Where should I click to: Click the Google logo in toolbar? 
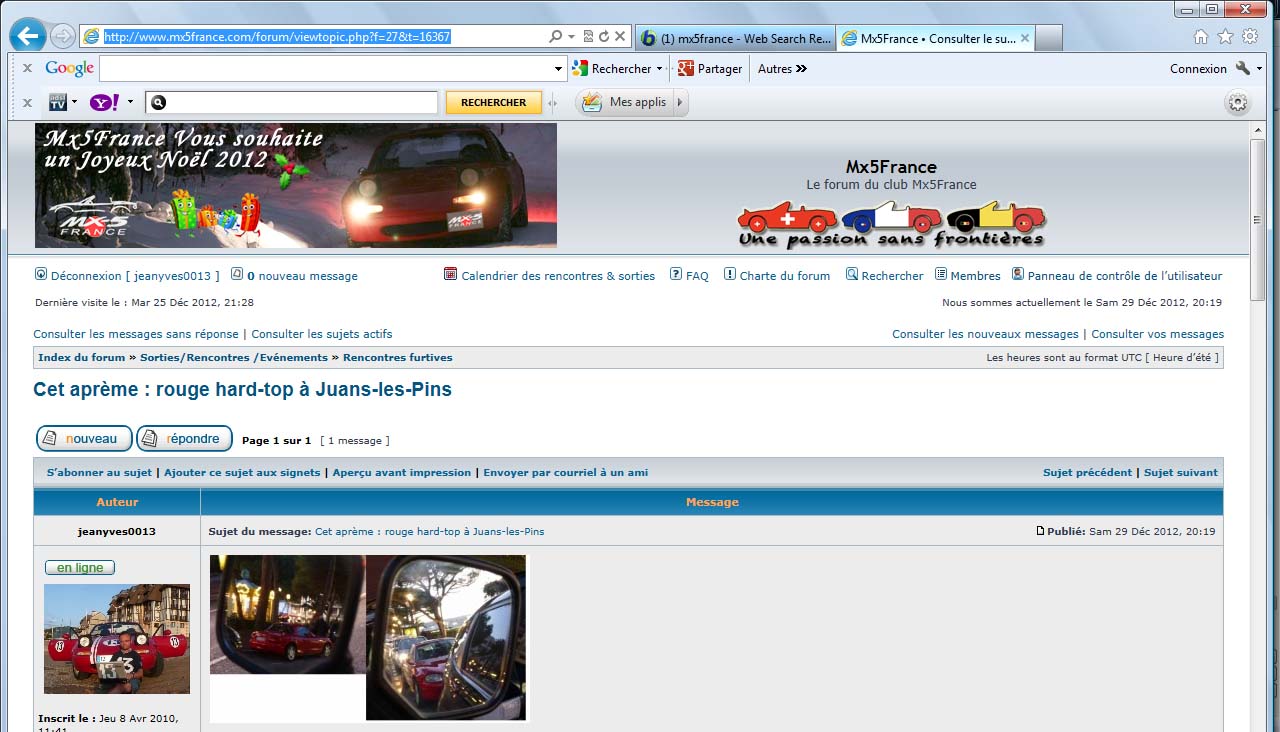click(x=69, y=69)
